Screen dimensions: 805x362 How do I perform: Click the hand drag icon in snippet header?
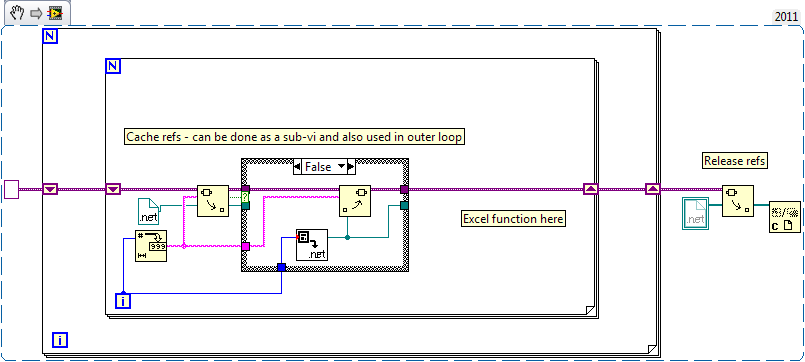(x=17, y=13)
